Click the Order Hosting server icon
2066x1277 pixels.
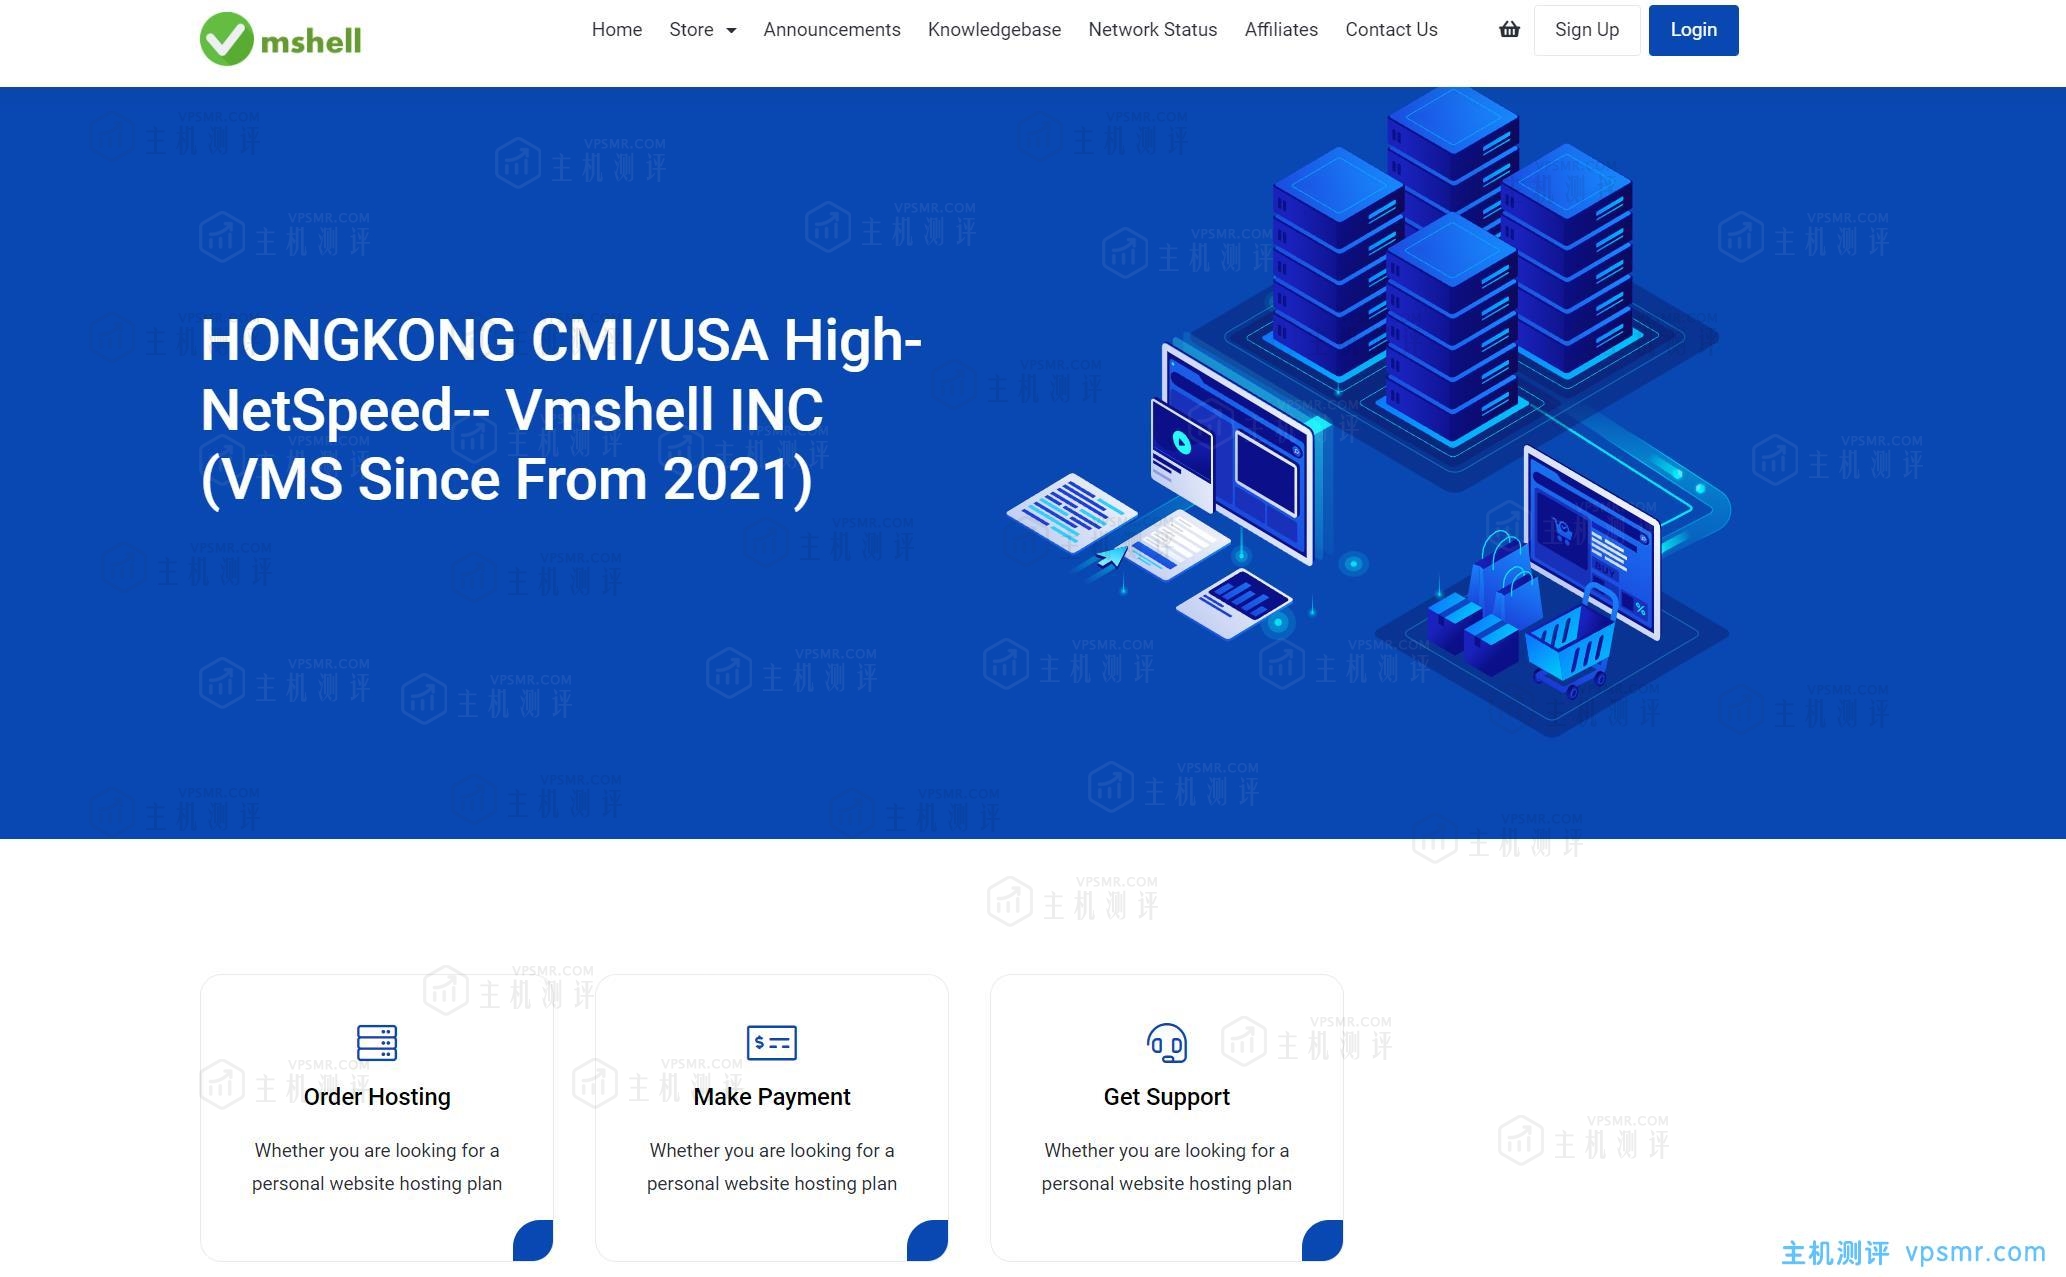click(376, 1041)
